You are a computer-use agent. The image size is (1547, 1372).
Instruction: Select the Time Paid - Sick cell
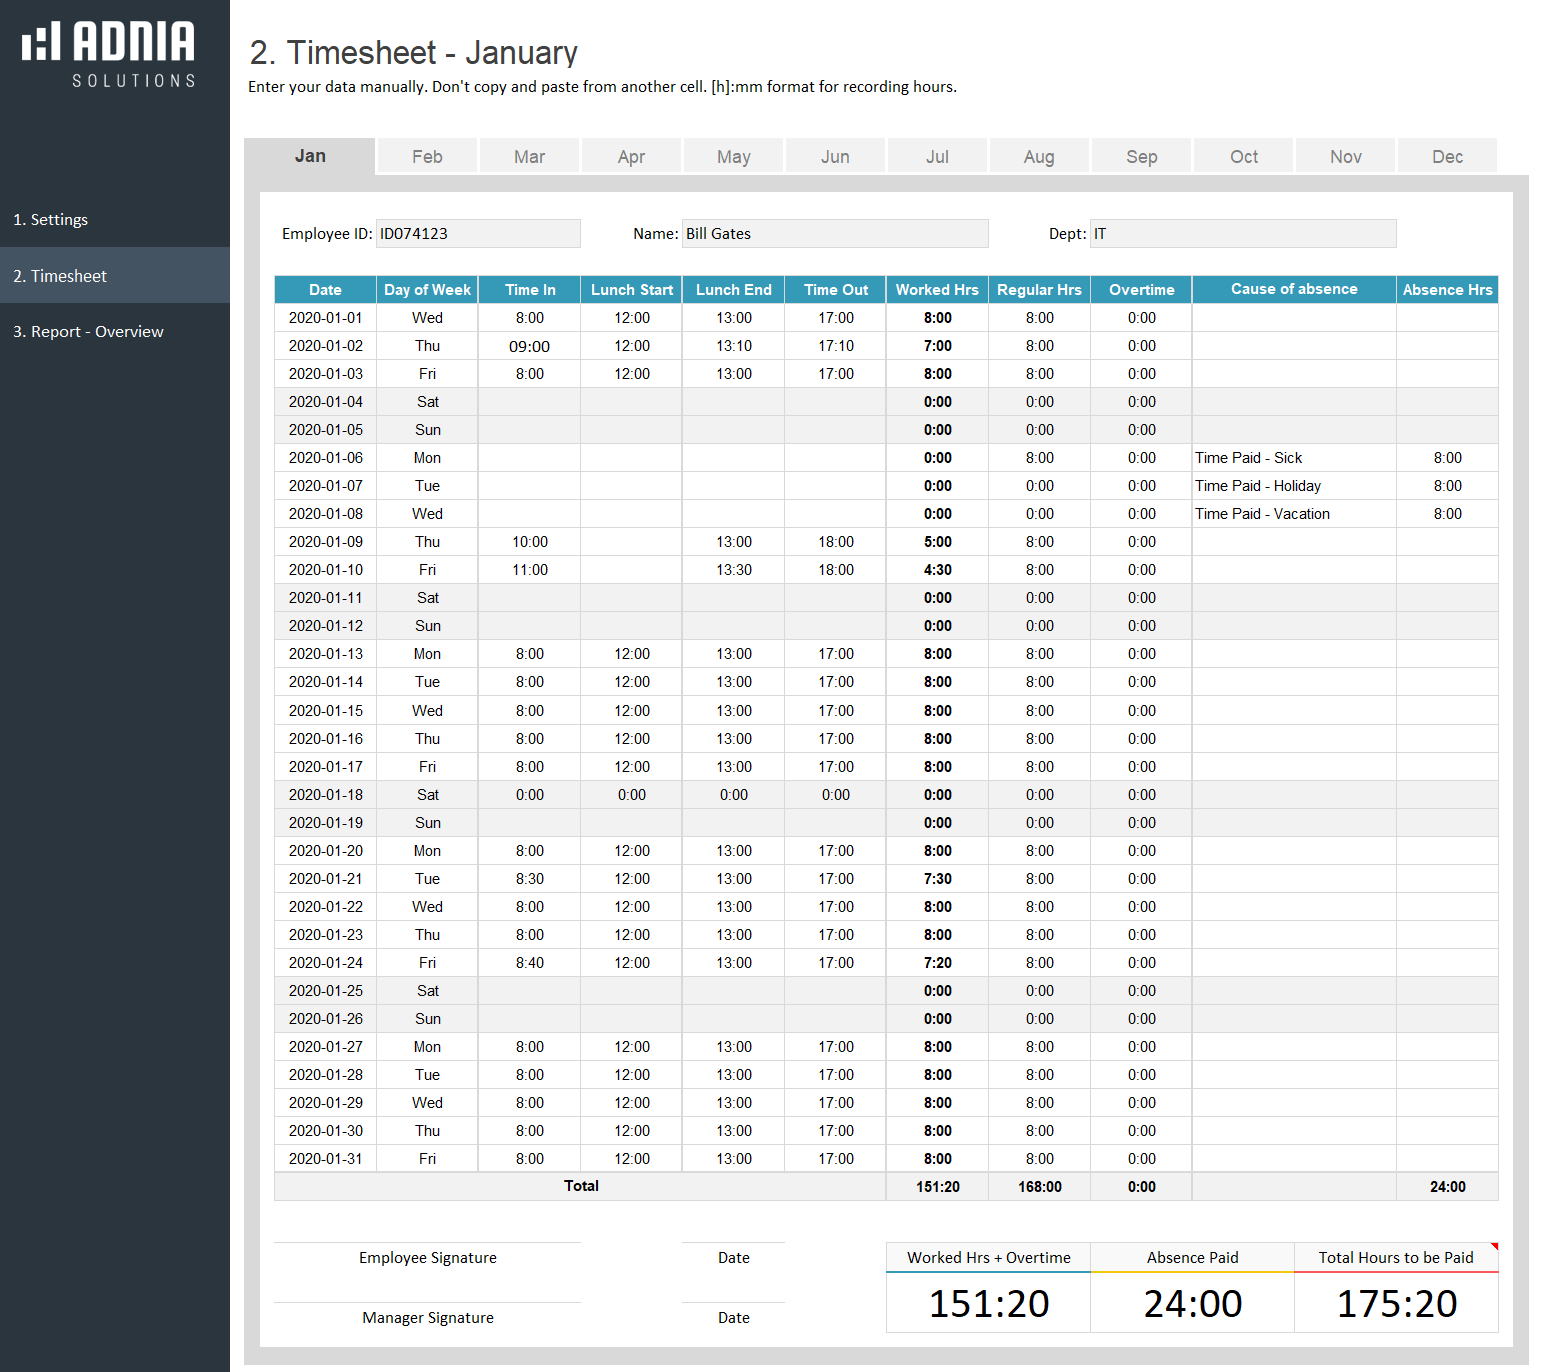pyautogui.click(x=1294, y=458)
